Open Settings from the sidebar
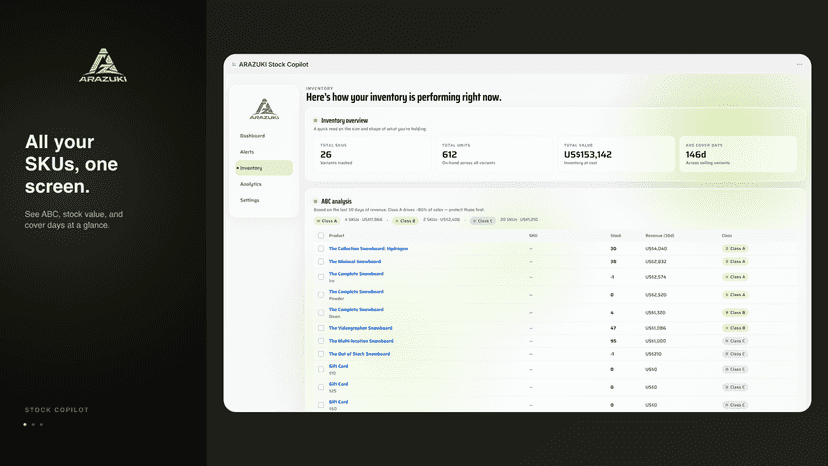 249,200
